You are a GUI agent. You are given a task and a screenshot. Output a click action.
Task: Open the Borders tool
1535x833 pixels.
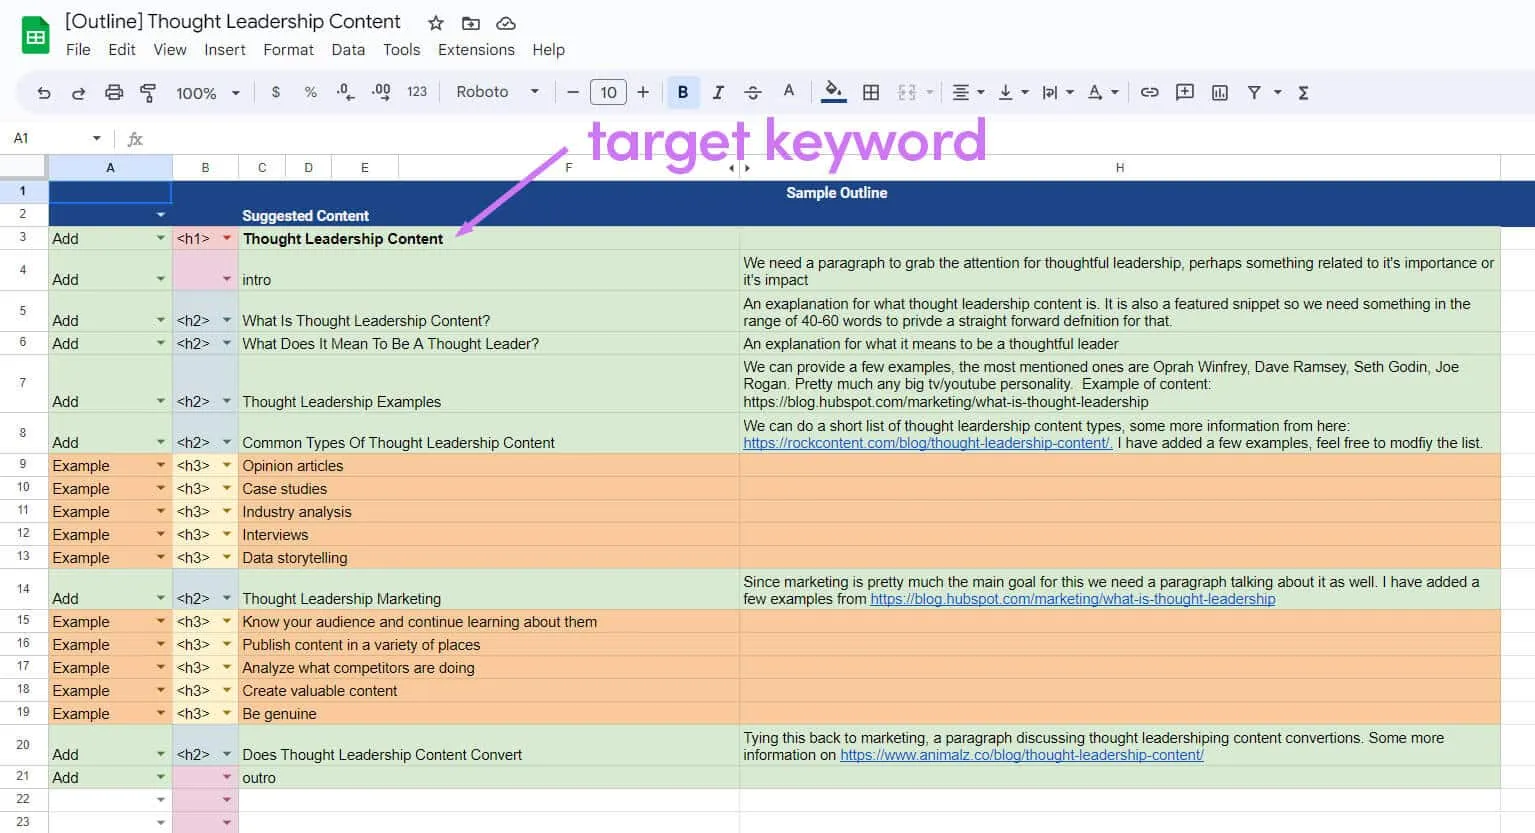click(871, 92)
